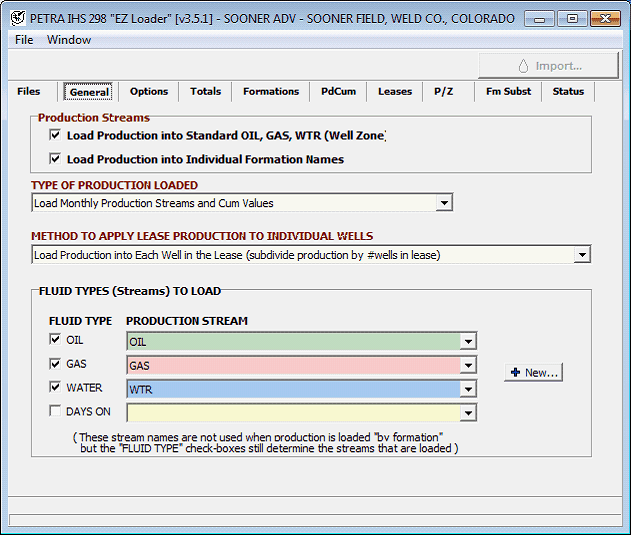Enable the DAYS ON fluid type checkbox

55,411
